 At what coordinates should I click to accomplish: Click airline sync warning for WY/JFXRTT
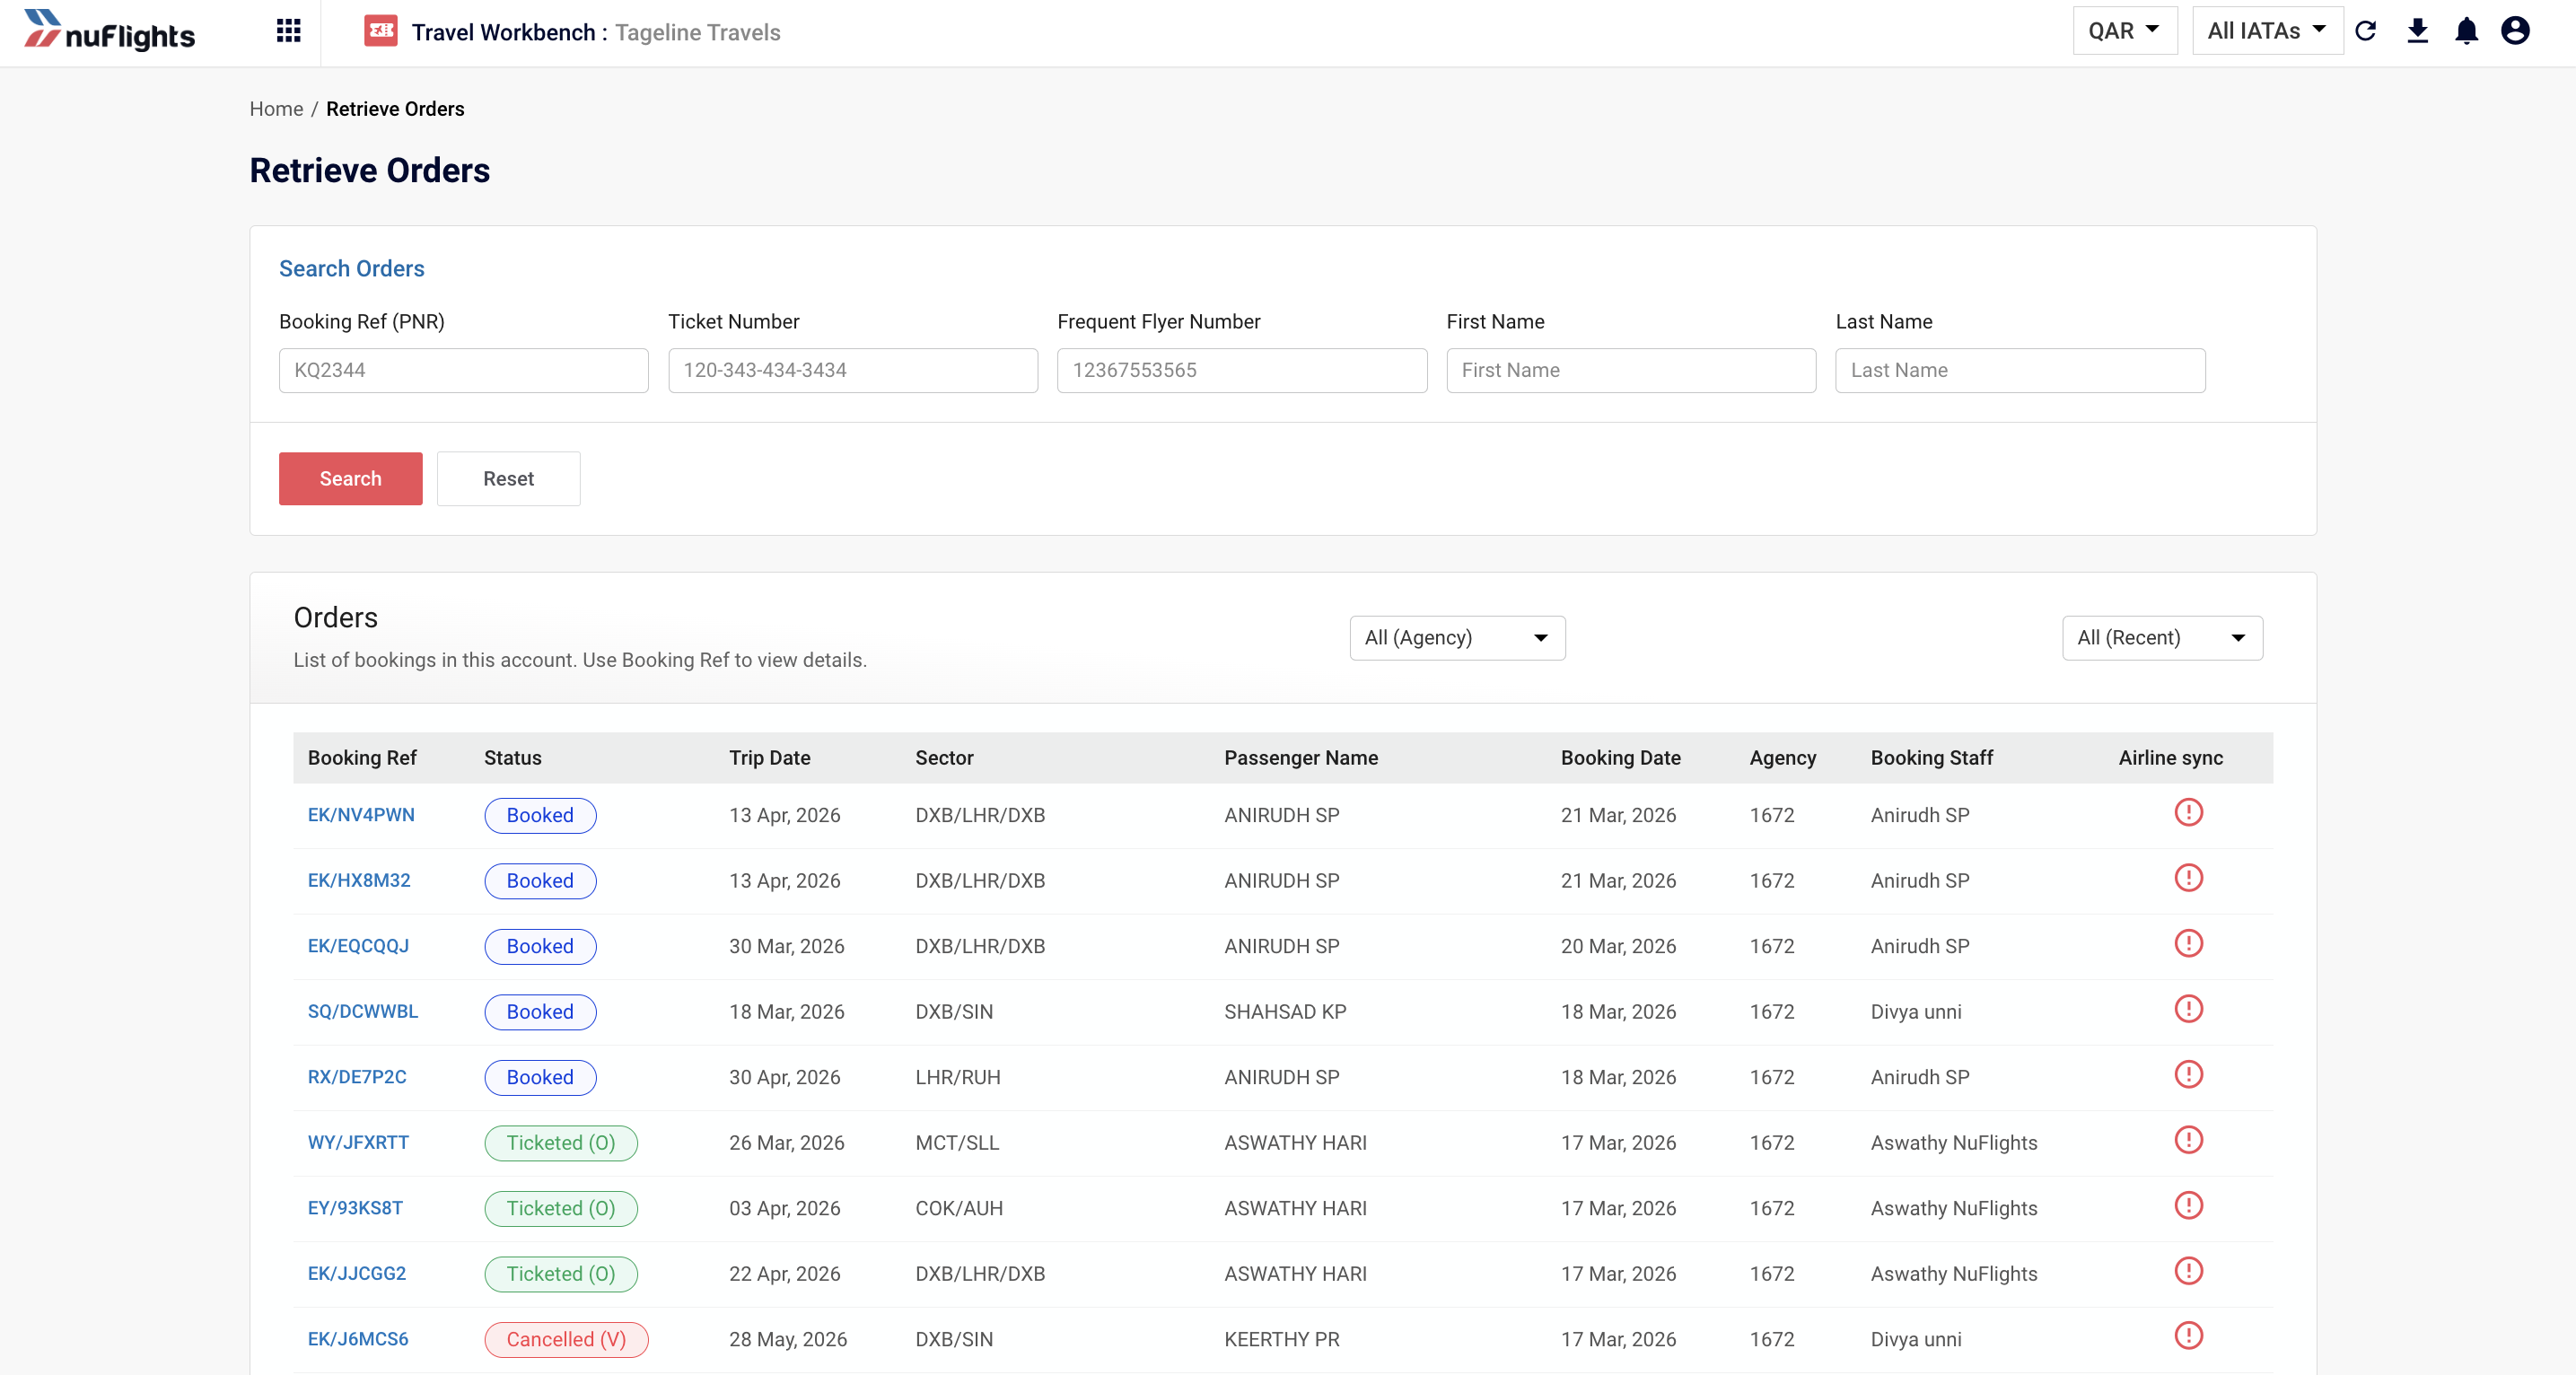click(2188, 1140)
